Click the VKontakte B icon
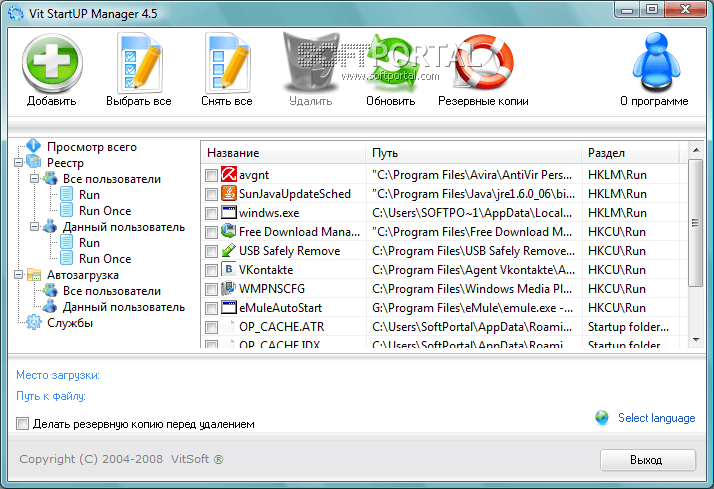The image size is (714, 489). (229, 269)
